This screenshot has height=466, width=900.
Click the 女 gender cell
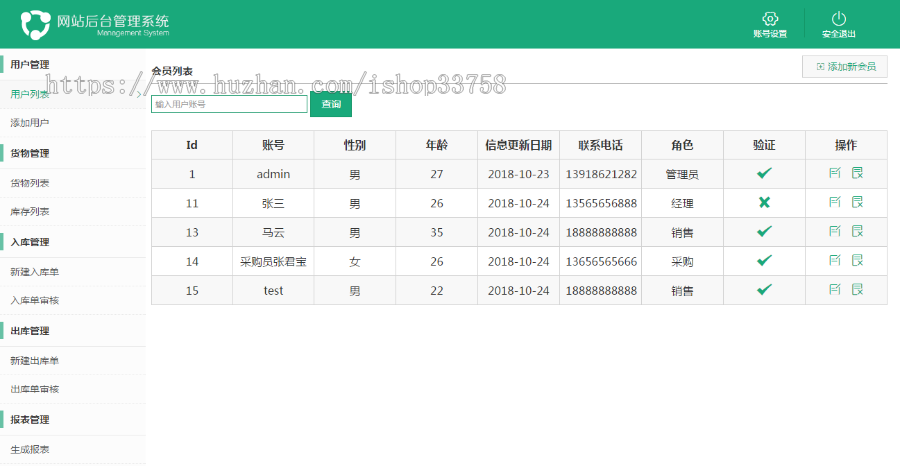pos(355,262)
